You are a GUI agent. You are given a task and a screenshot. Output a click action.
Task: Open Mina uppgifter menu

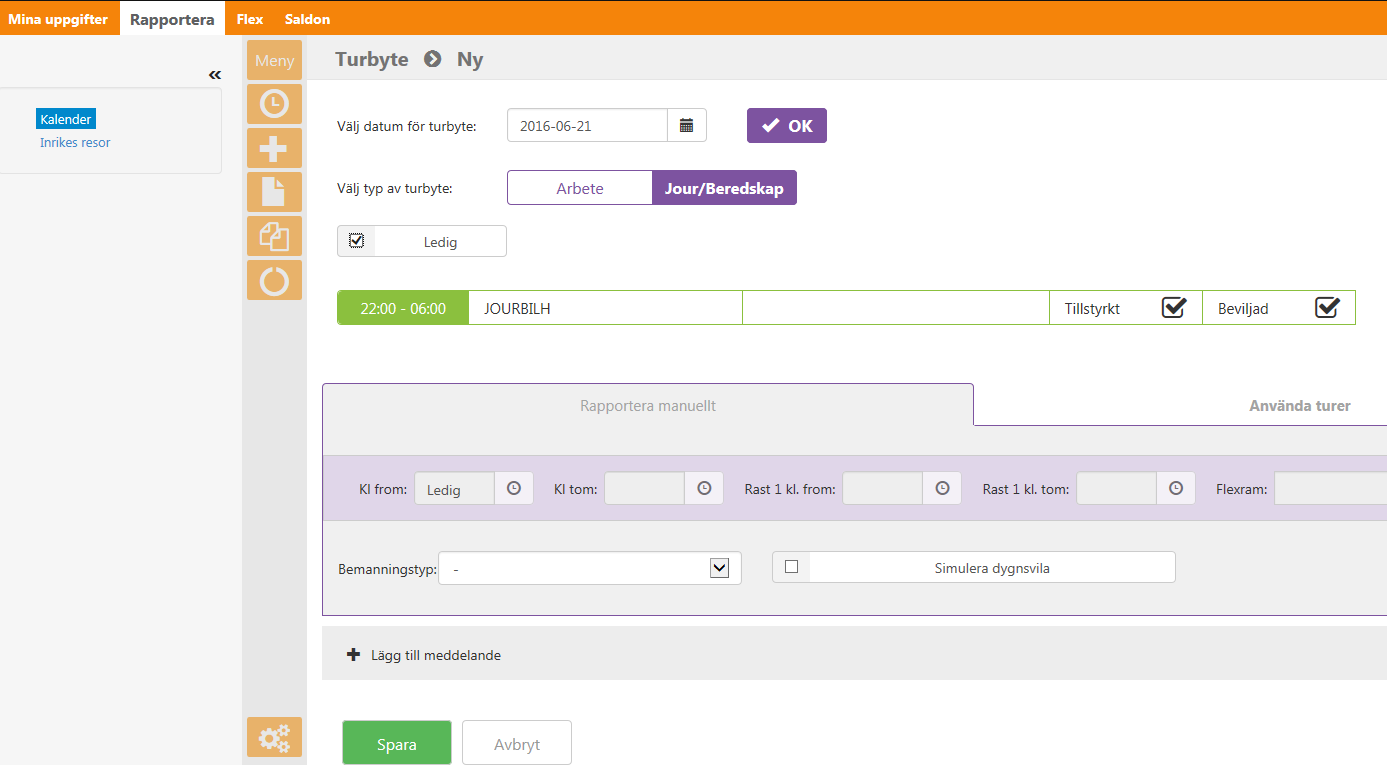(58, 19)
